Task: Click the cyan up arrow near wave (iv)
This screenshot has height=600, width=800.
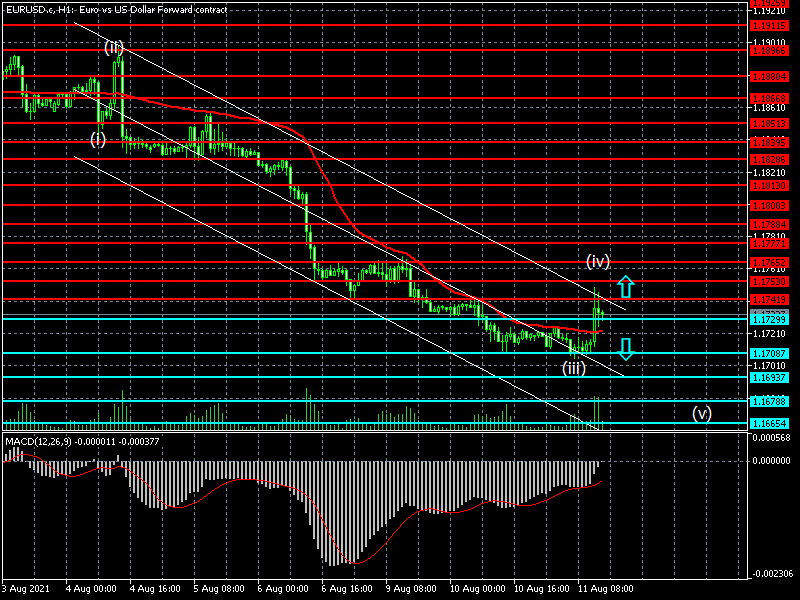Action: (625, 286)
